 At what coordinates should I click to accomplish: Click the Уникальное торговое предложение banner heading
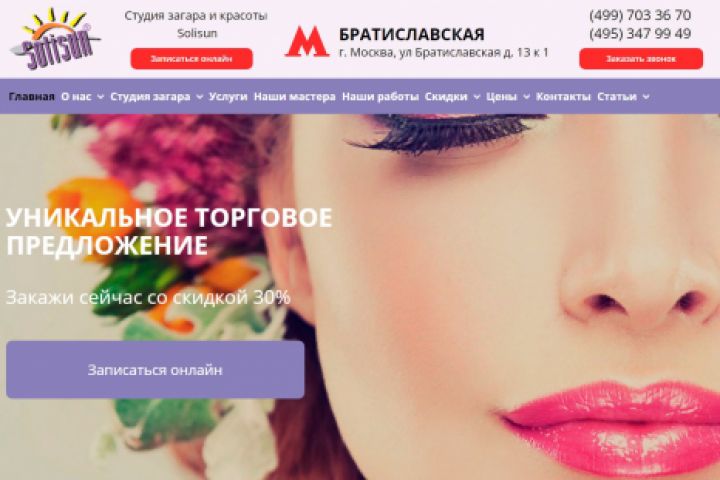click(169, 231)
